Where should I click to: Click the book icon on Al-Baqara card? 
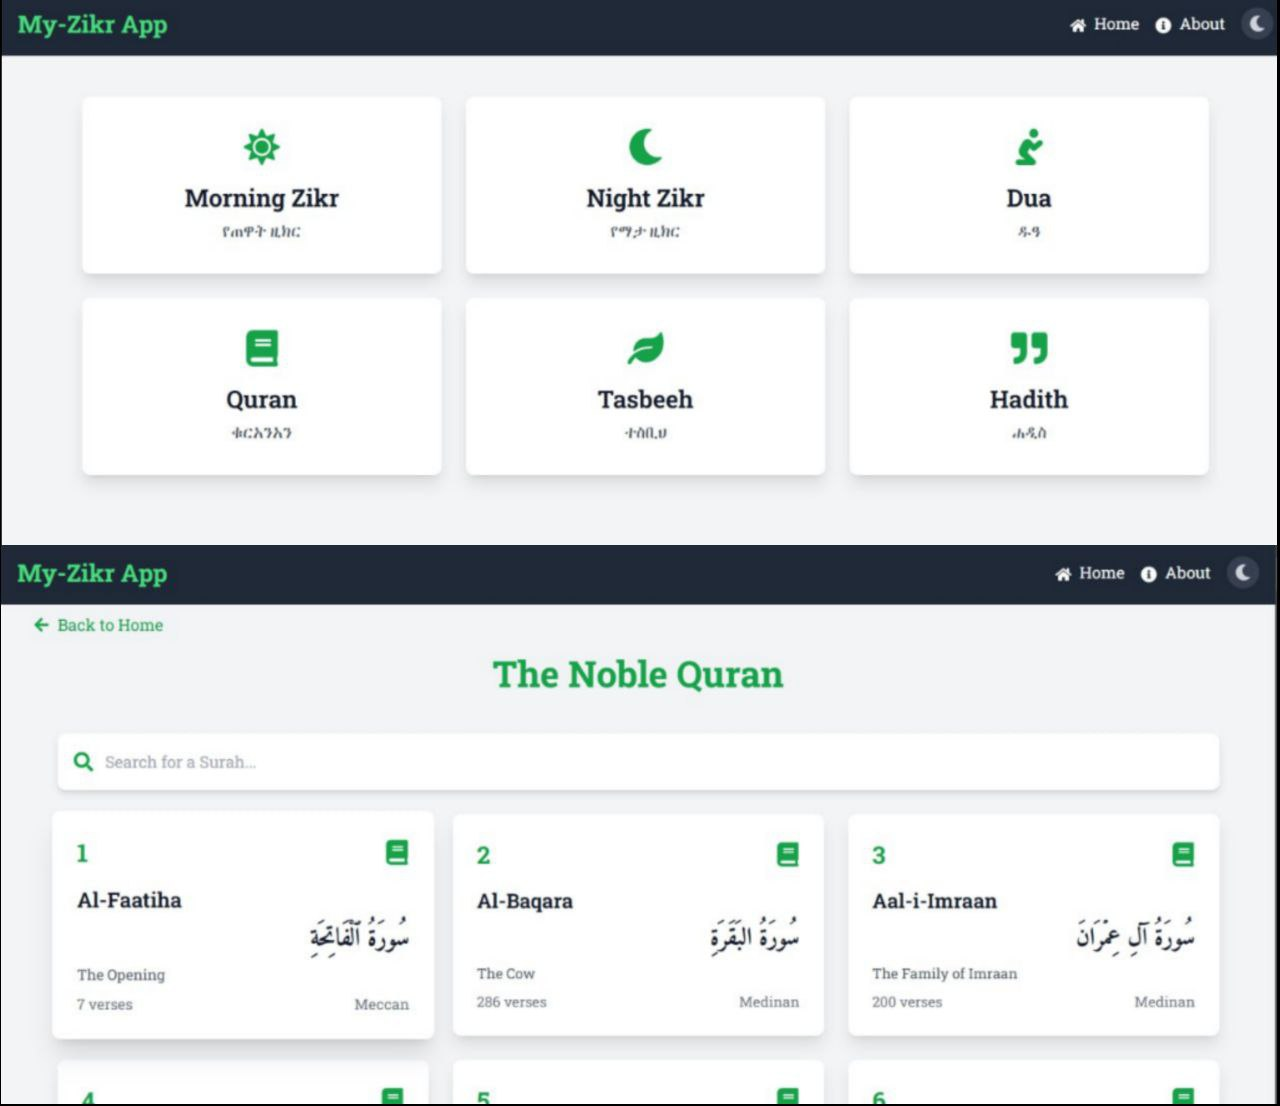click(788, 854)
